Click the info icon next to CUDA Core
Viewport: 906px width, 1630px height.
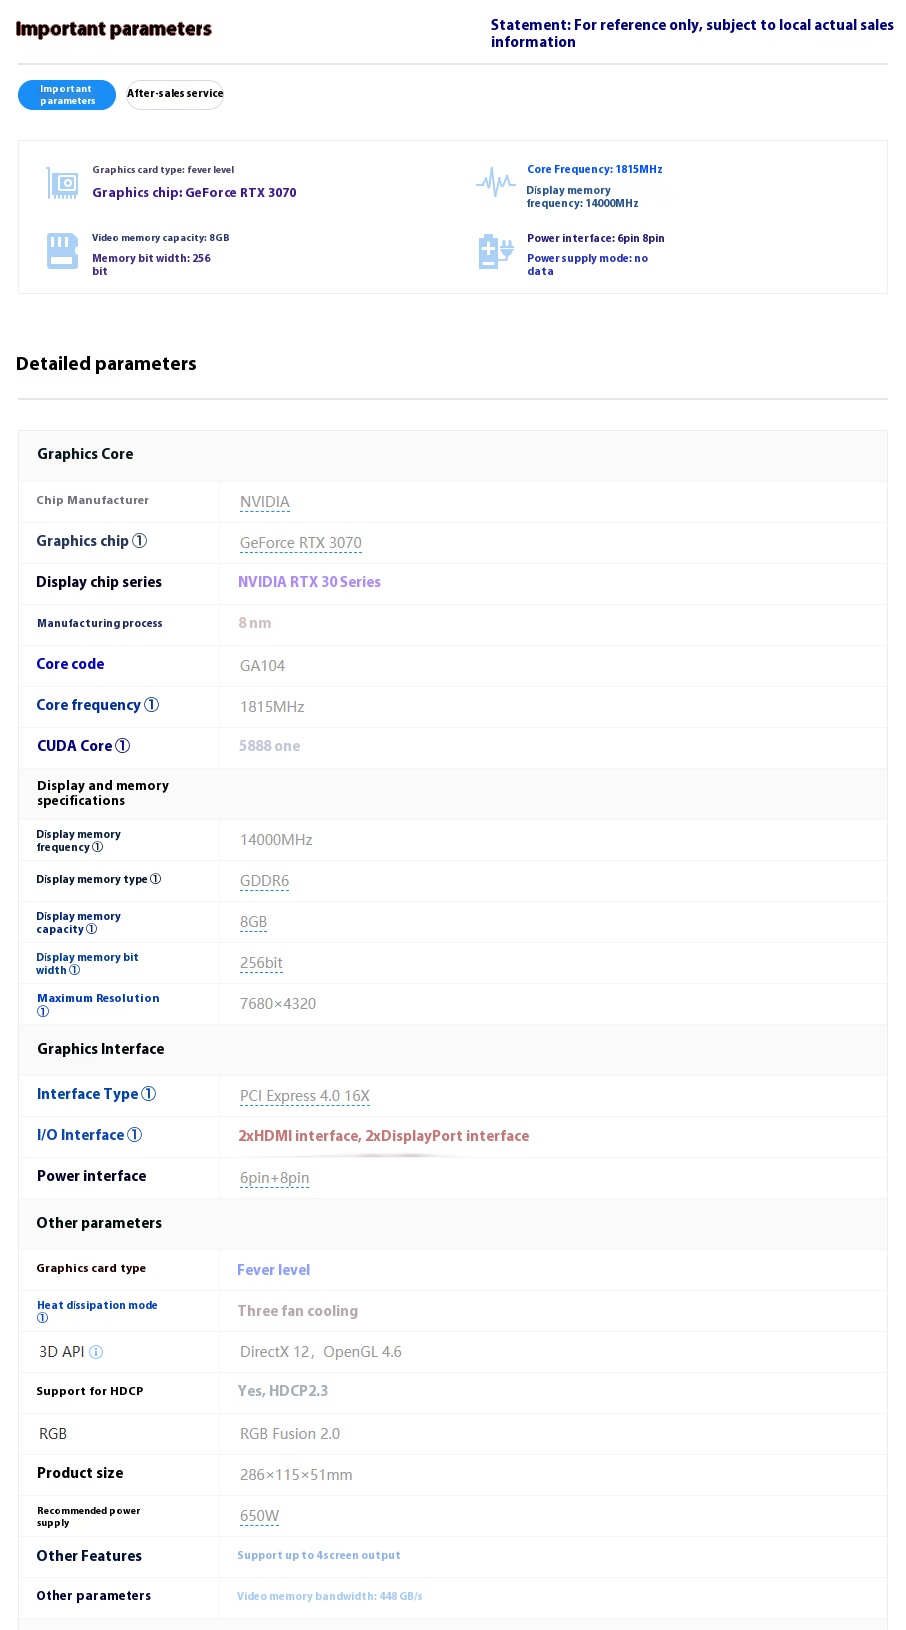123,746
